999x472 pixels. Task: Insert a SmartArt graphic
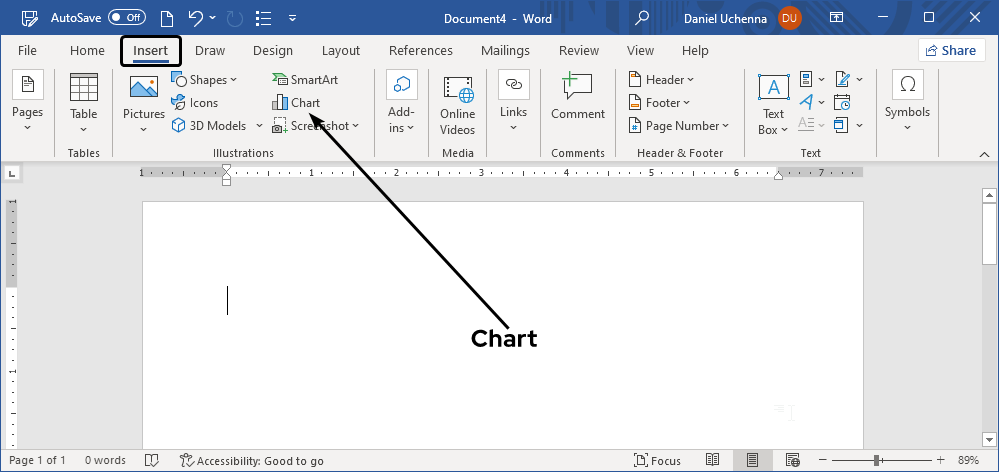(305, 80)
